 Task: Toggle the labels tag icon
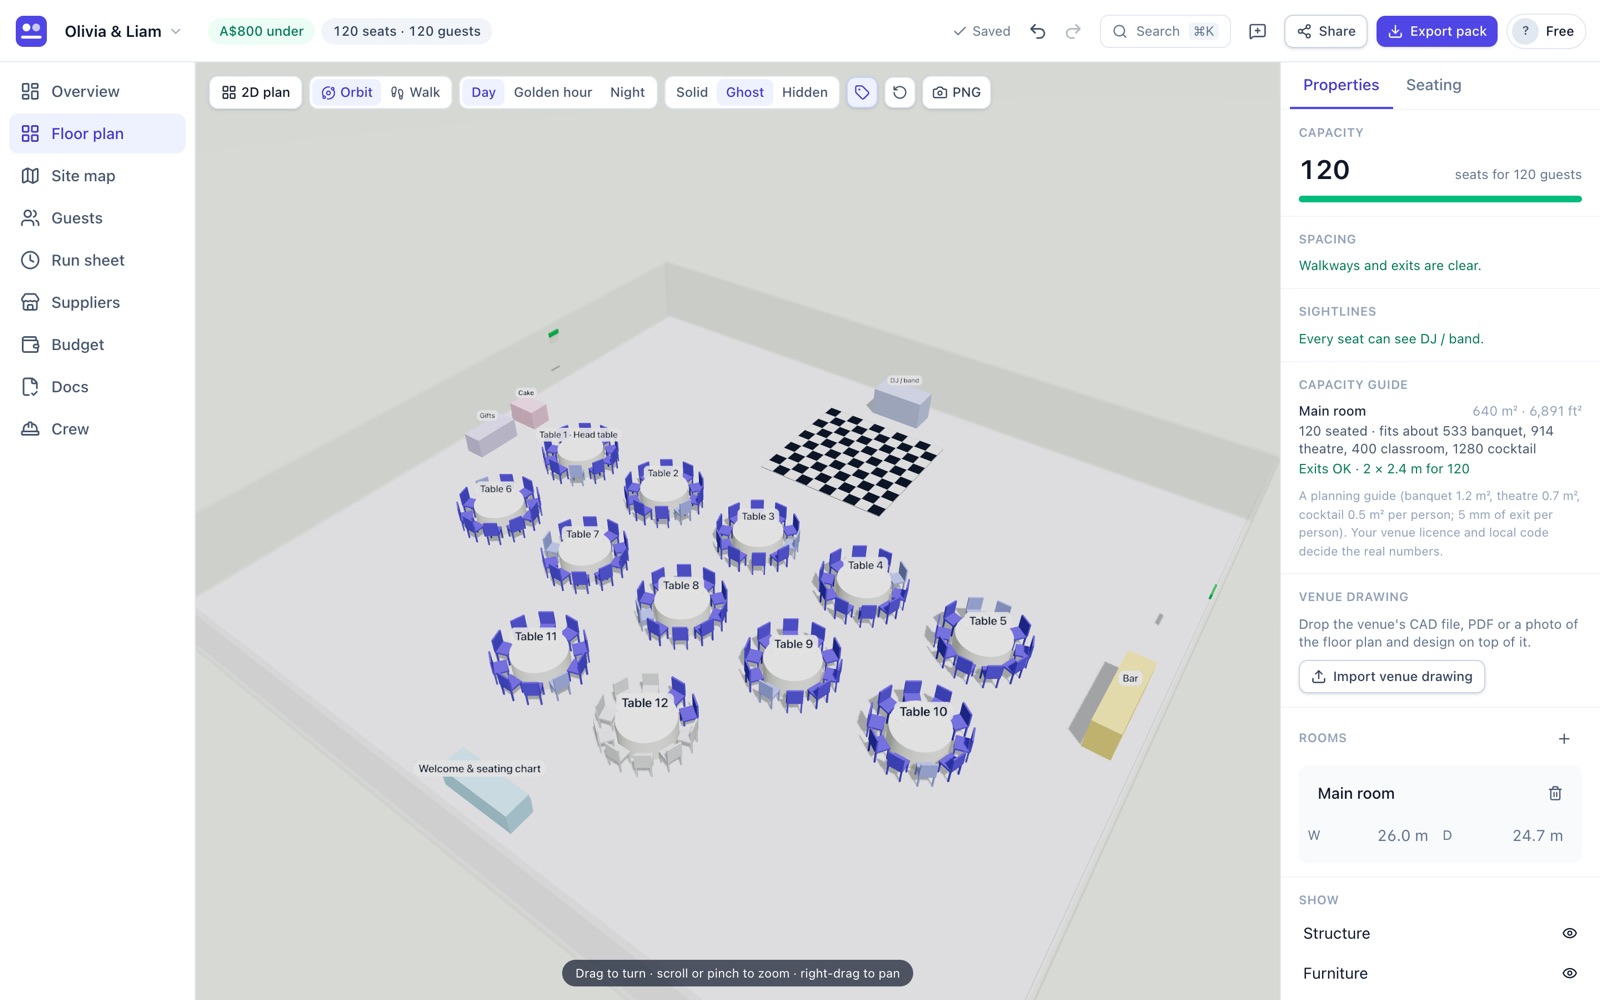862,92
